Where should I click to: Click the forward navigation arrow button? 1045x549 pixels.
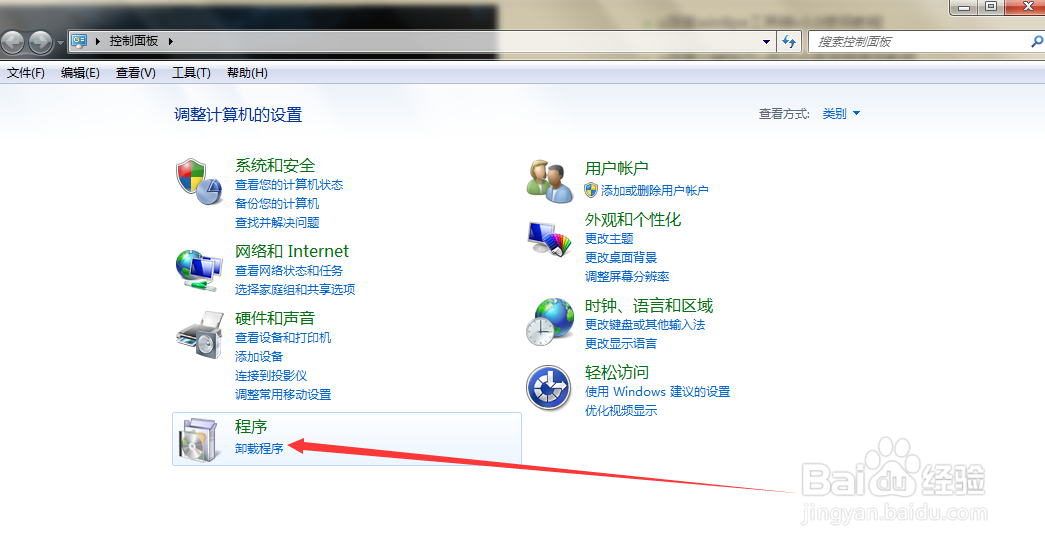click(x=41, y=42)
